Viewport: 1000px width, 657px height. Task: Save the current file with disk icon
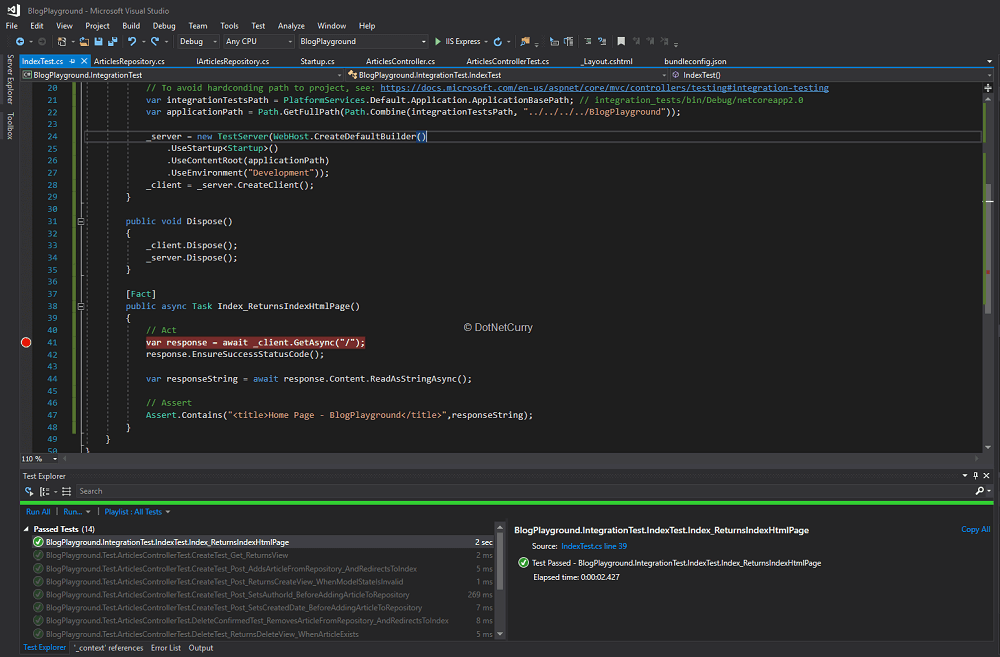[98, 41]
